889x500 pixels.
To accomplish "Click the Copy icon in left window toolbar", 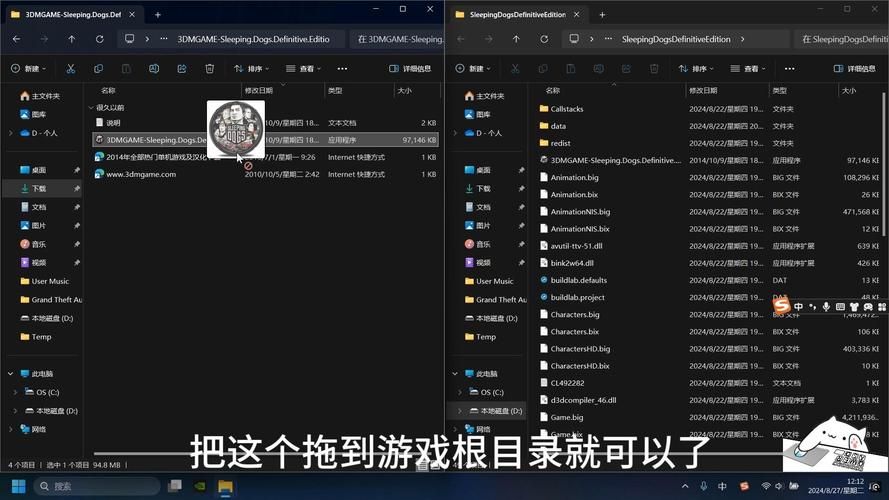I will coord(99,69).
